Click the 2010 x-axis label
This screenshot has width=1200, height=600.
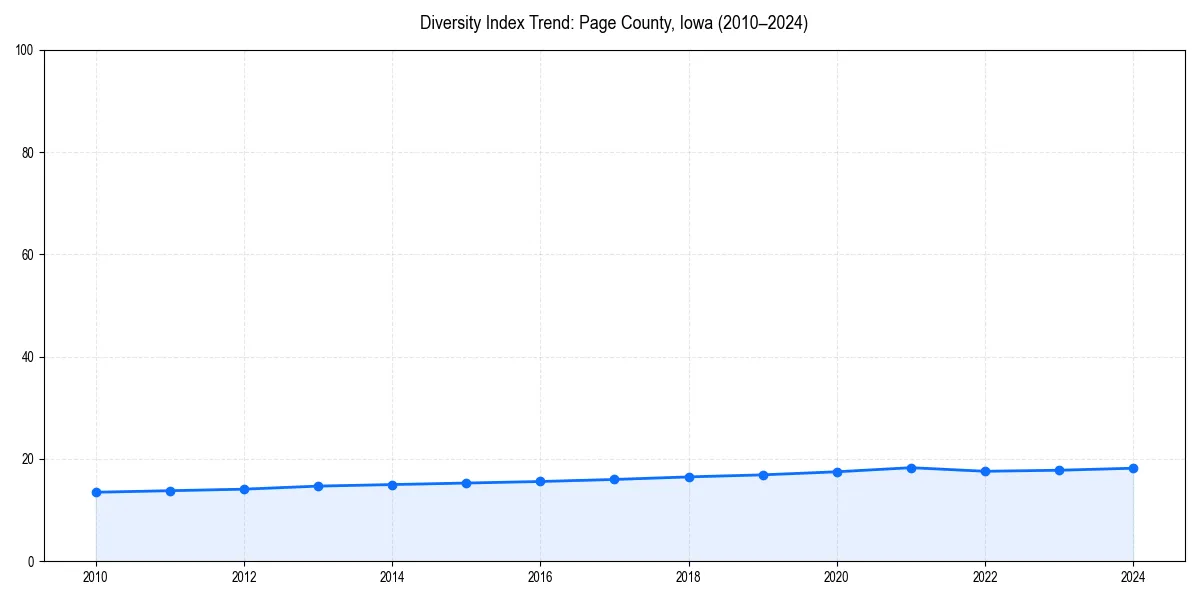(95, 577)
